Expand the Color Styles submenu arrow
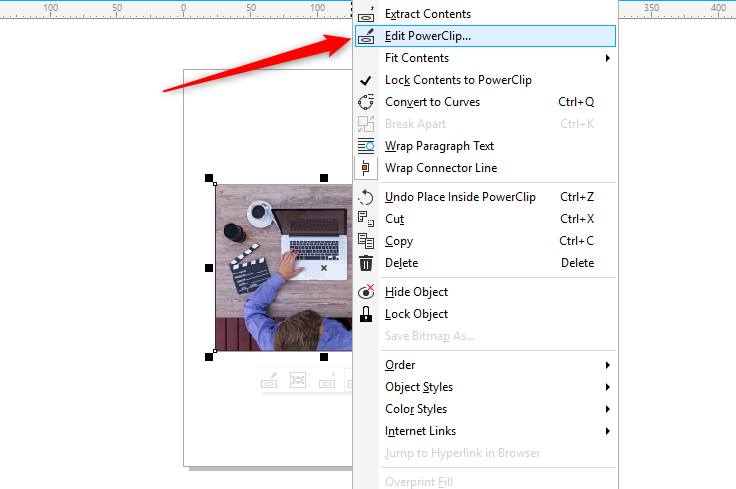Viewport: 736px width, 489px height. point(608,409)
